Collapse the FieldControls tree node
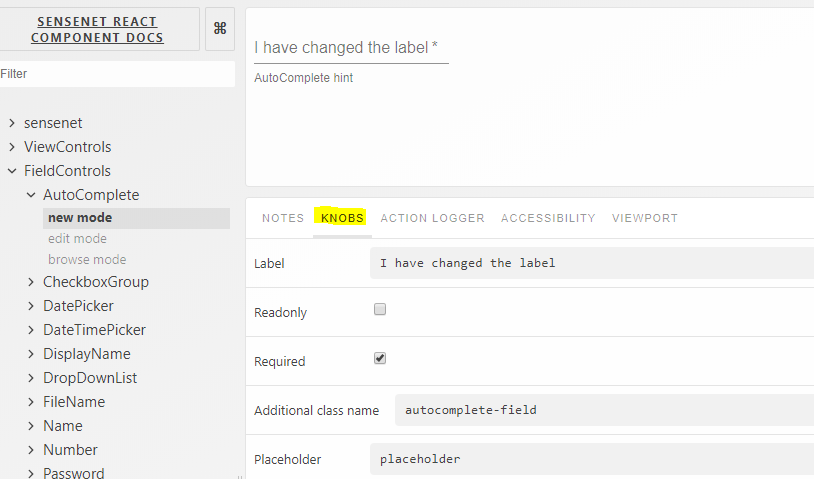This screenshot has height=479, width=814. pos(12,171)
